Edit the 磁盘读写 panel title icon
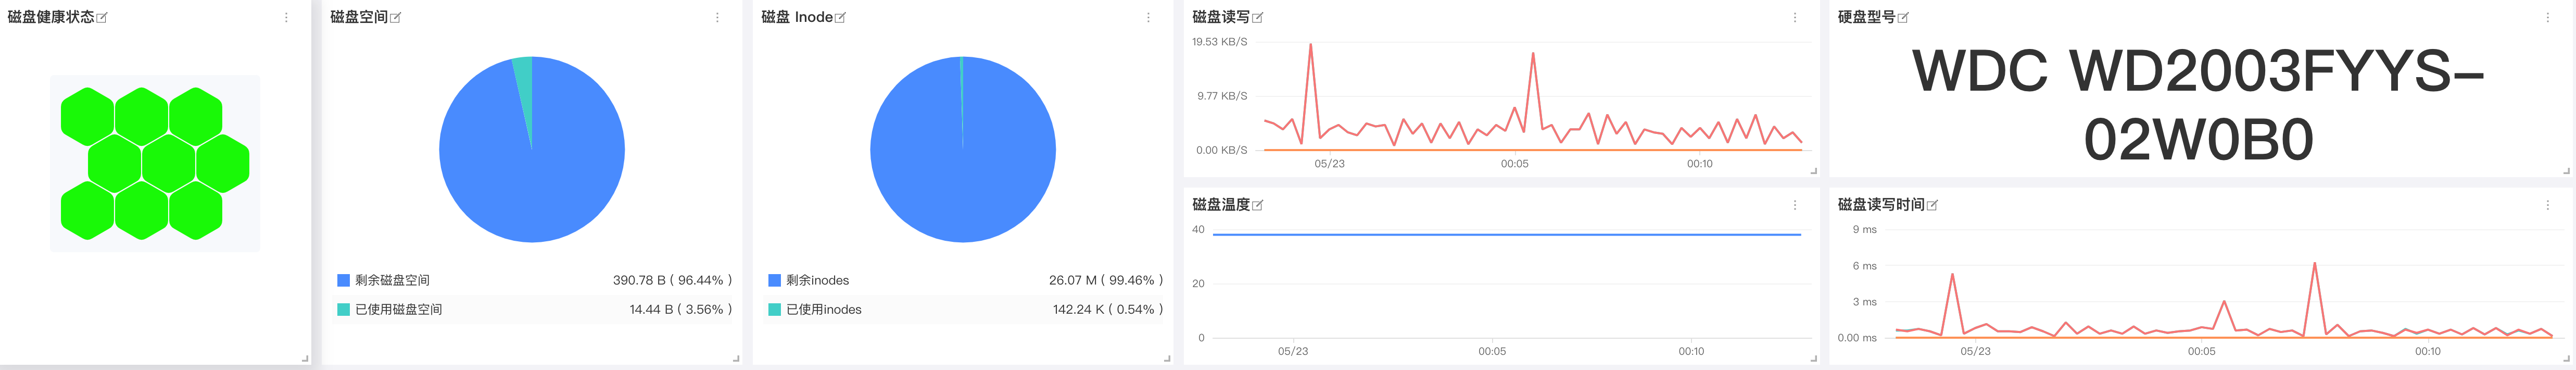2576x370 pixels. 1258,18
